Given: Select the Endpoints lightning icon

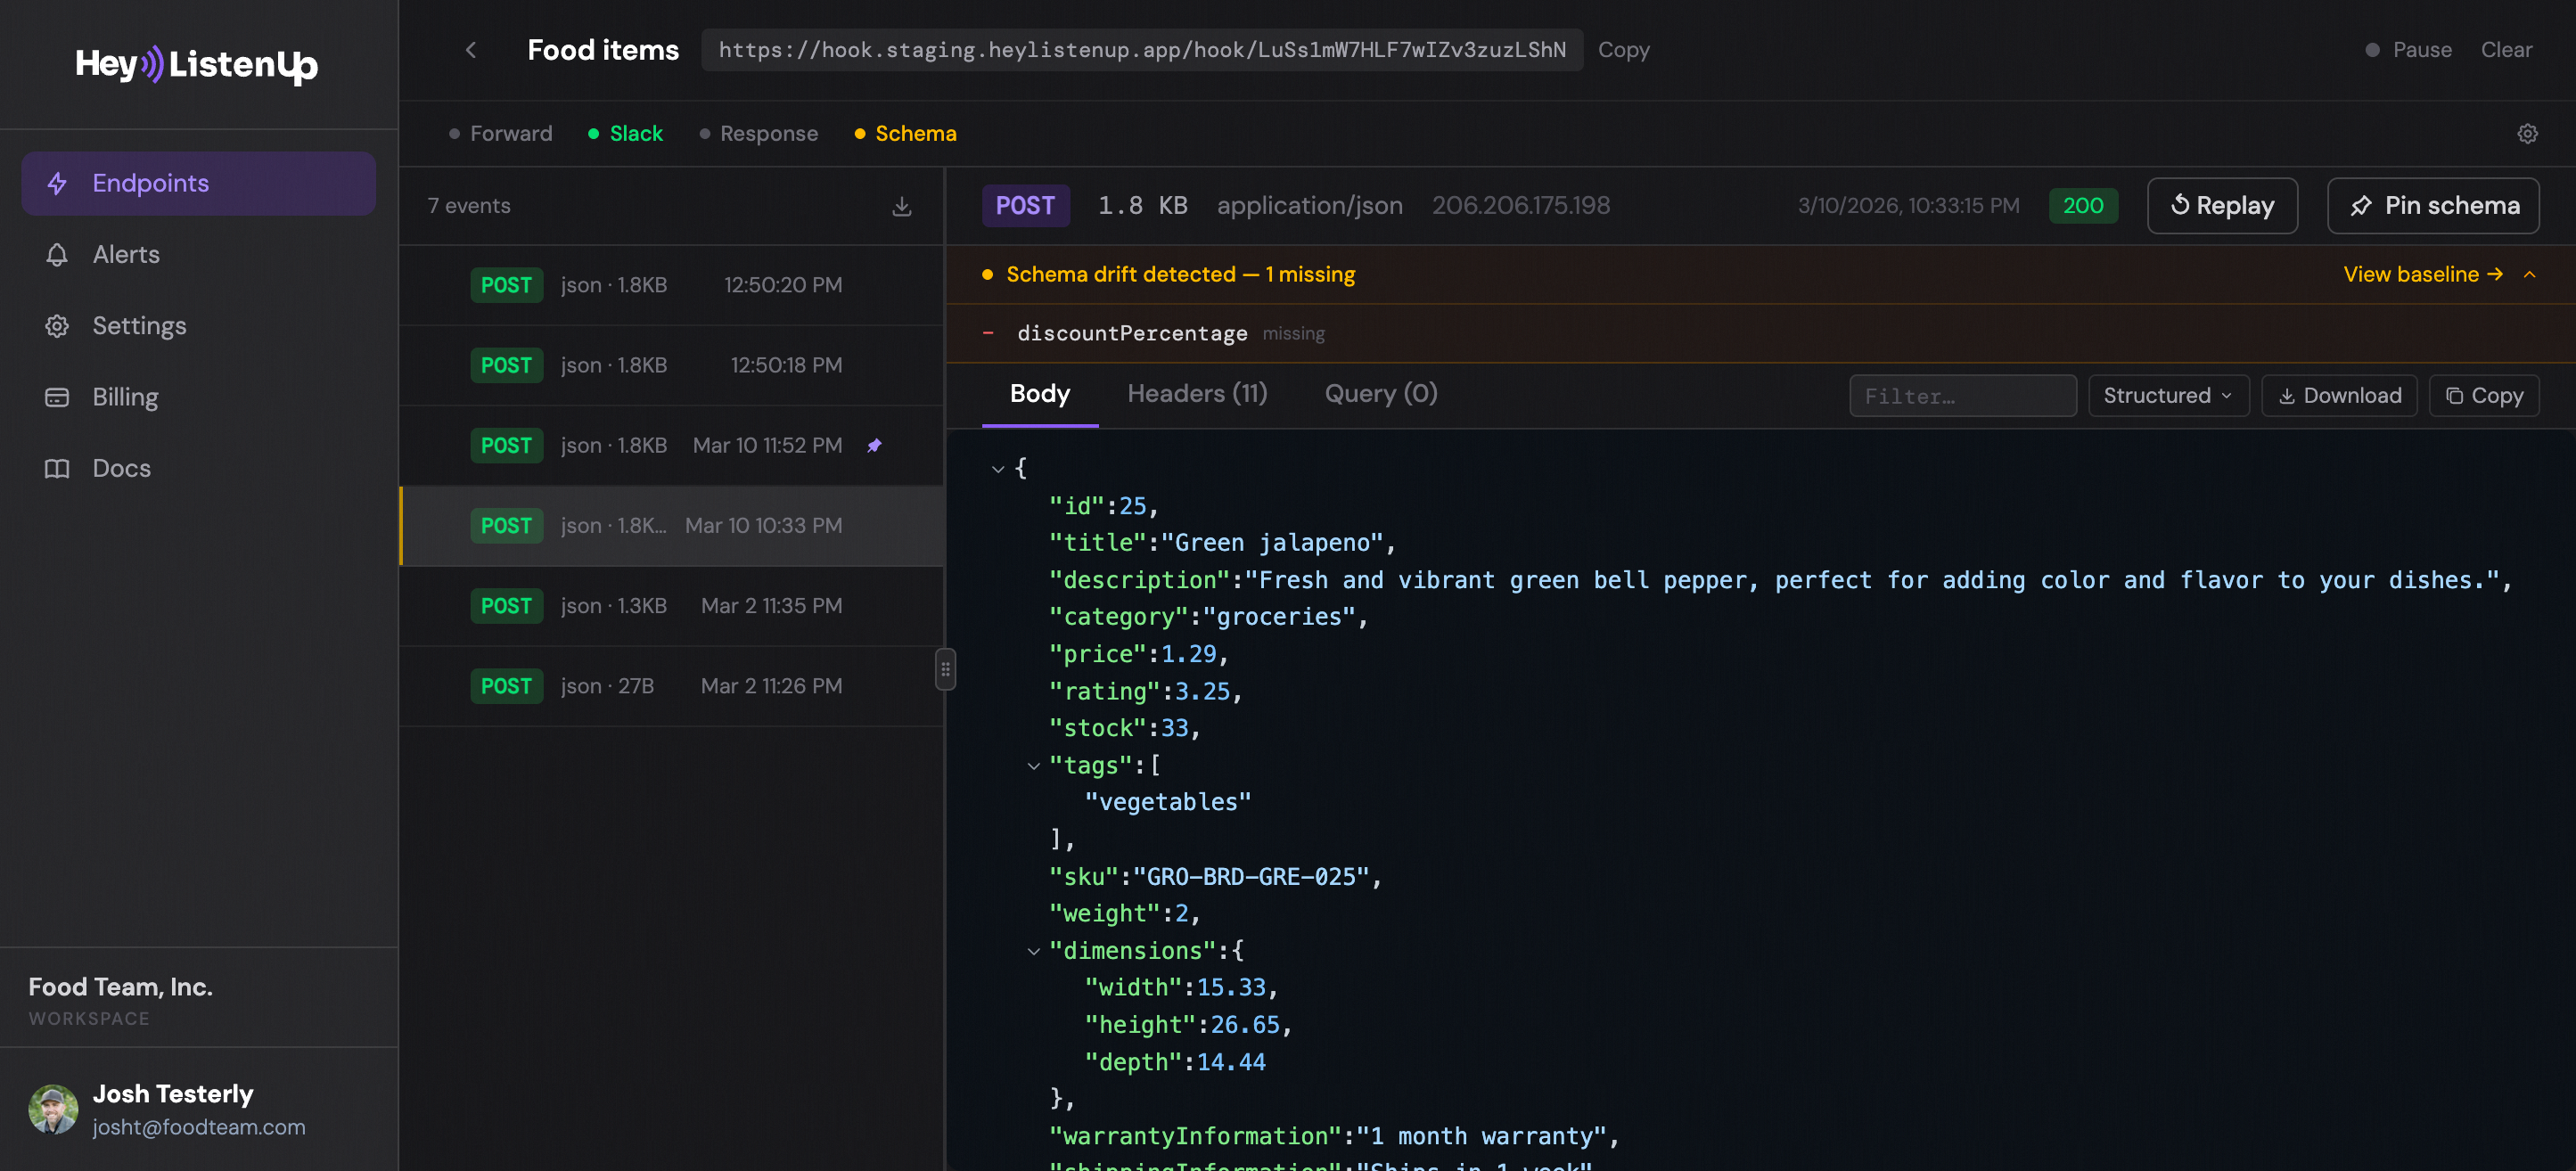Looking at the screenshot, I should point(57,183).
